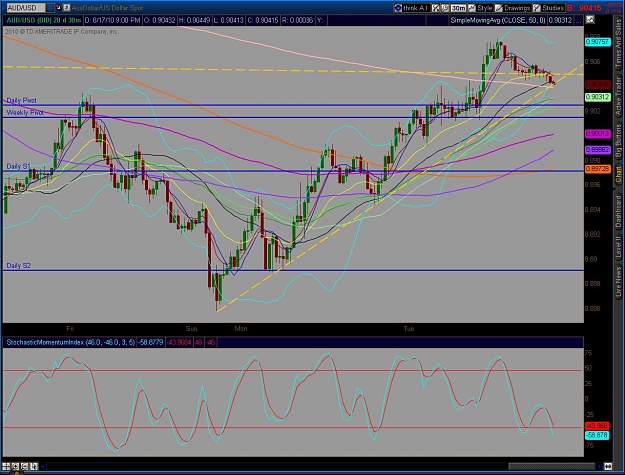625x475 pixels.
Task: Click the Mon date label on time axis
Action: coord(241,329)
